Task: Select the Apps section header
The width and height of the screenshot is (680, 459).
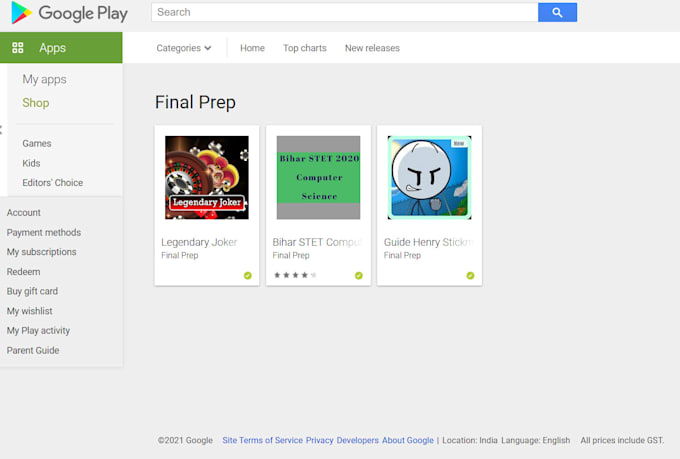Action: [x=61, y=48]
